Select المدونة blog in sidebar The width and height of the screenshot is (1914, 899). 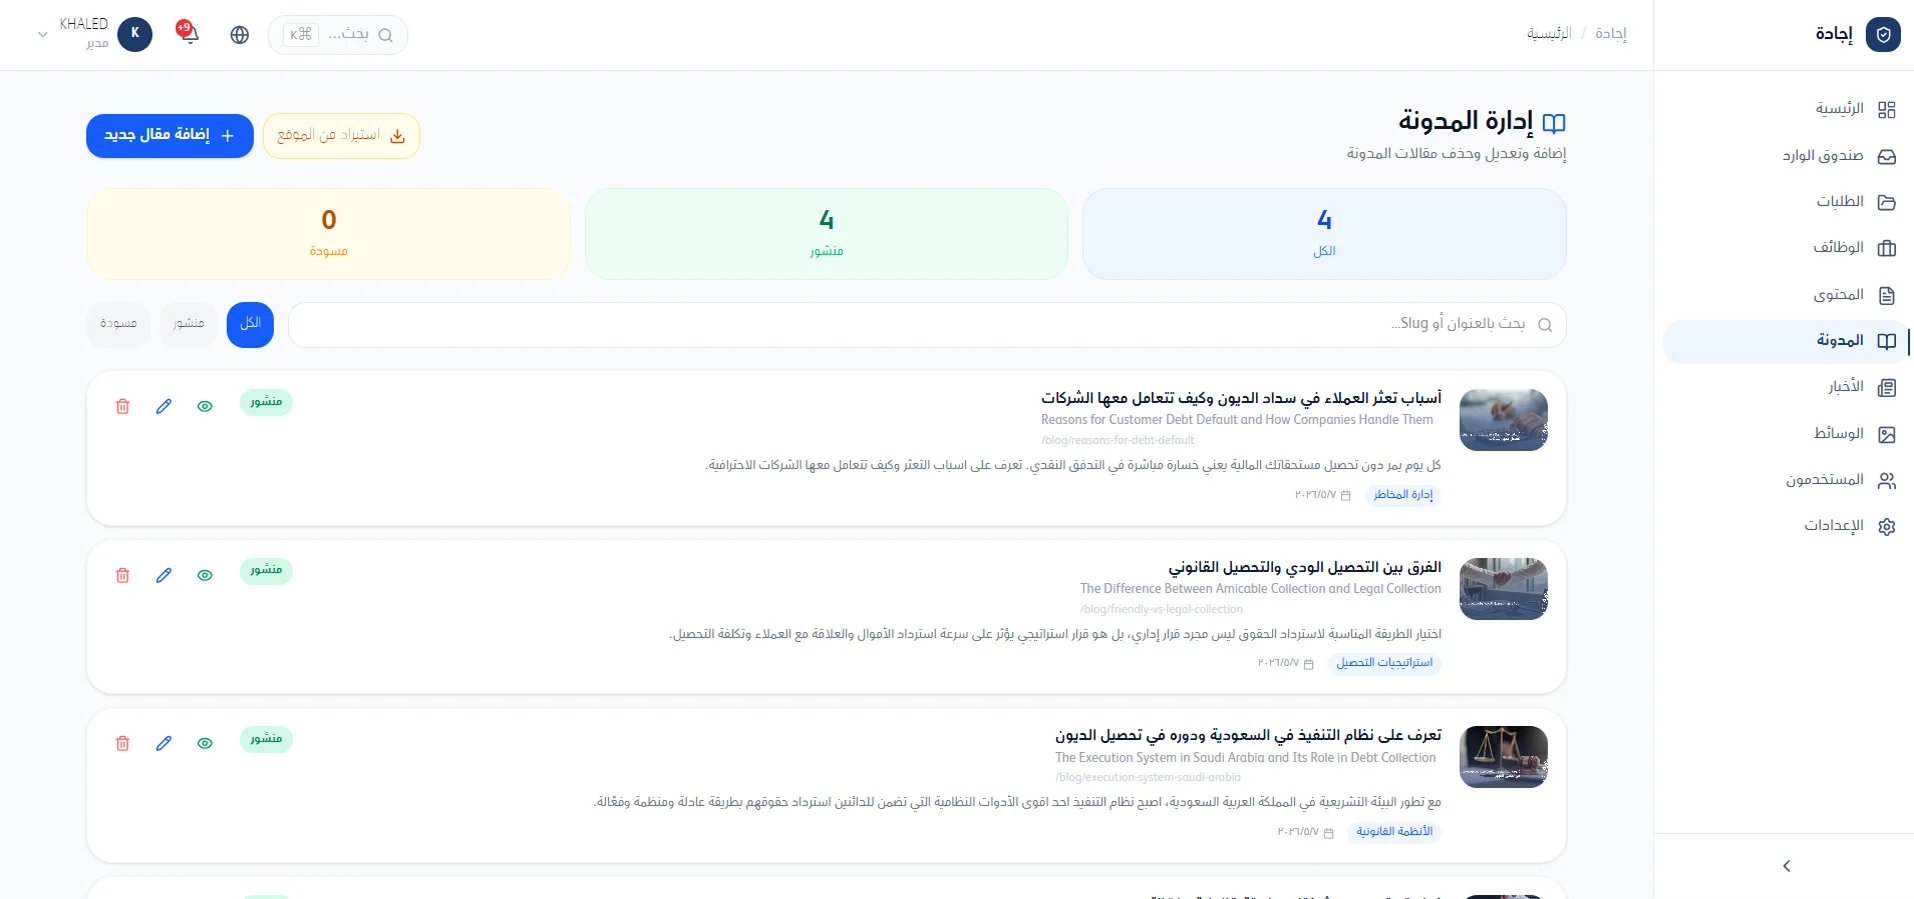[1786, 341]
